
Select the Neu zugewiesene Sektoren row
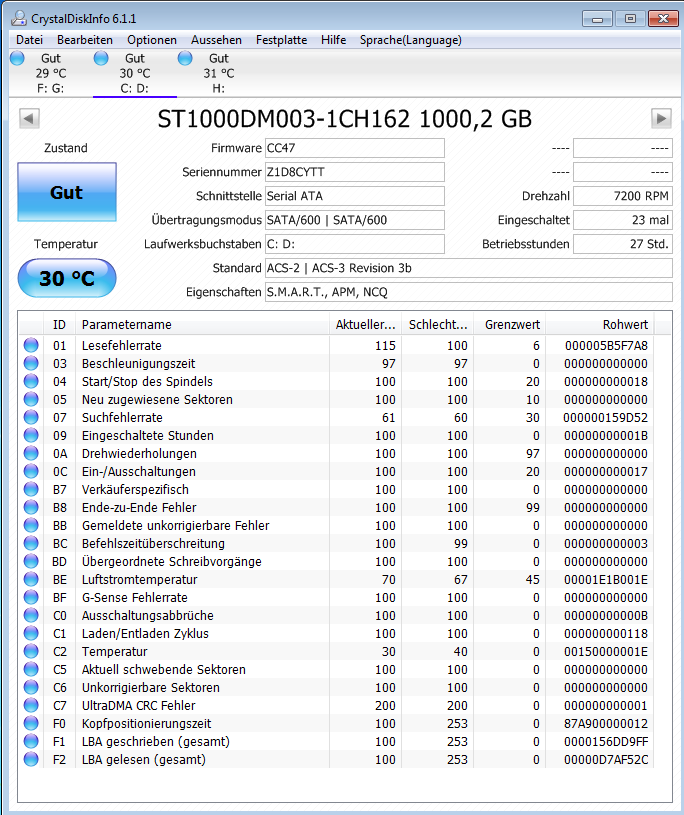tap(336, 399)
